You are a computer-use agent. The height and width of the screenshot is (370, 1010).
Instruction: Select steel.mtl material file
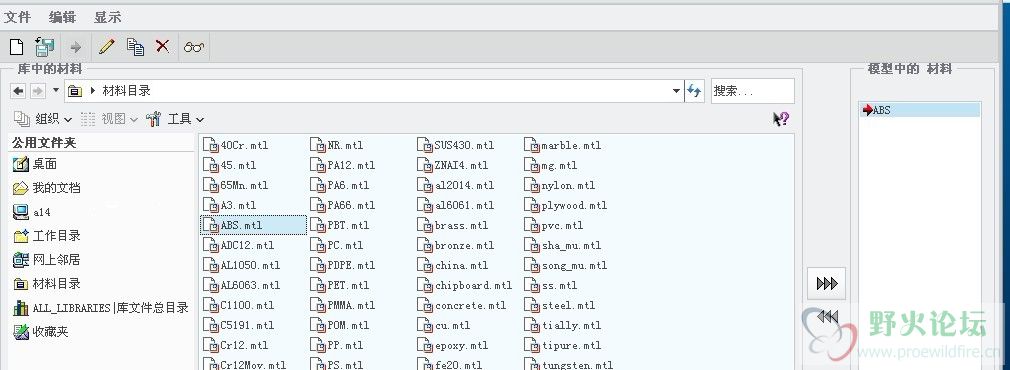[560, 306]
